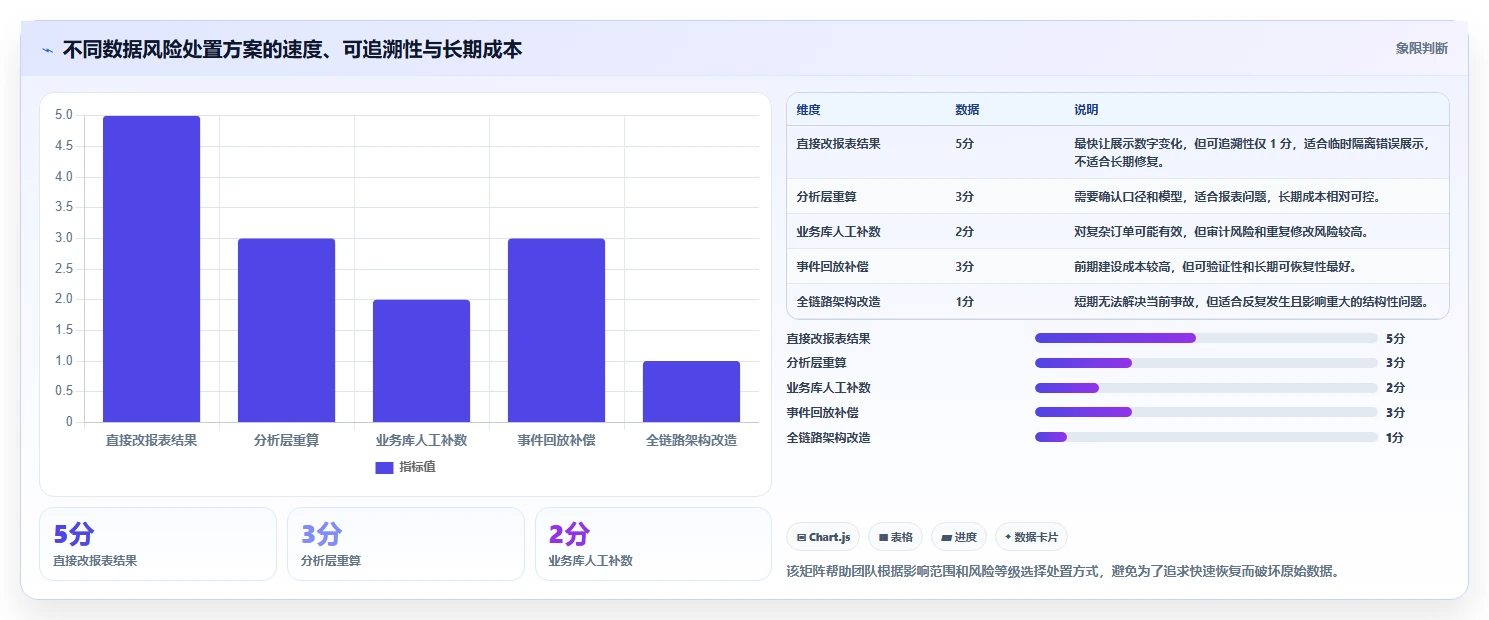
Task: Click the 全链路架构改造 x-axis label under the chart
Action: click(691, 440)
